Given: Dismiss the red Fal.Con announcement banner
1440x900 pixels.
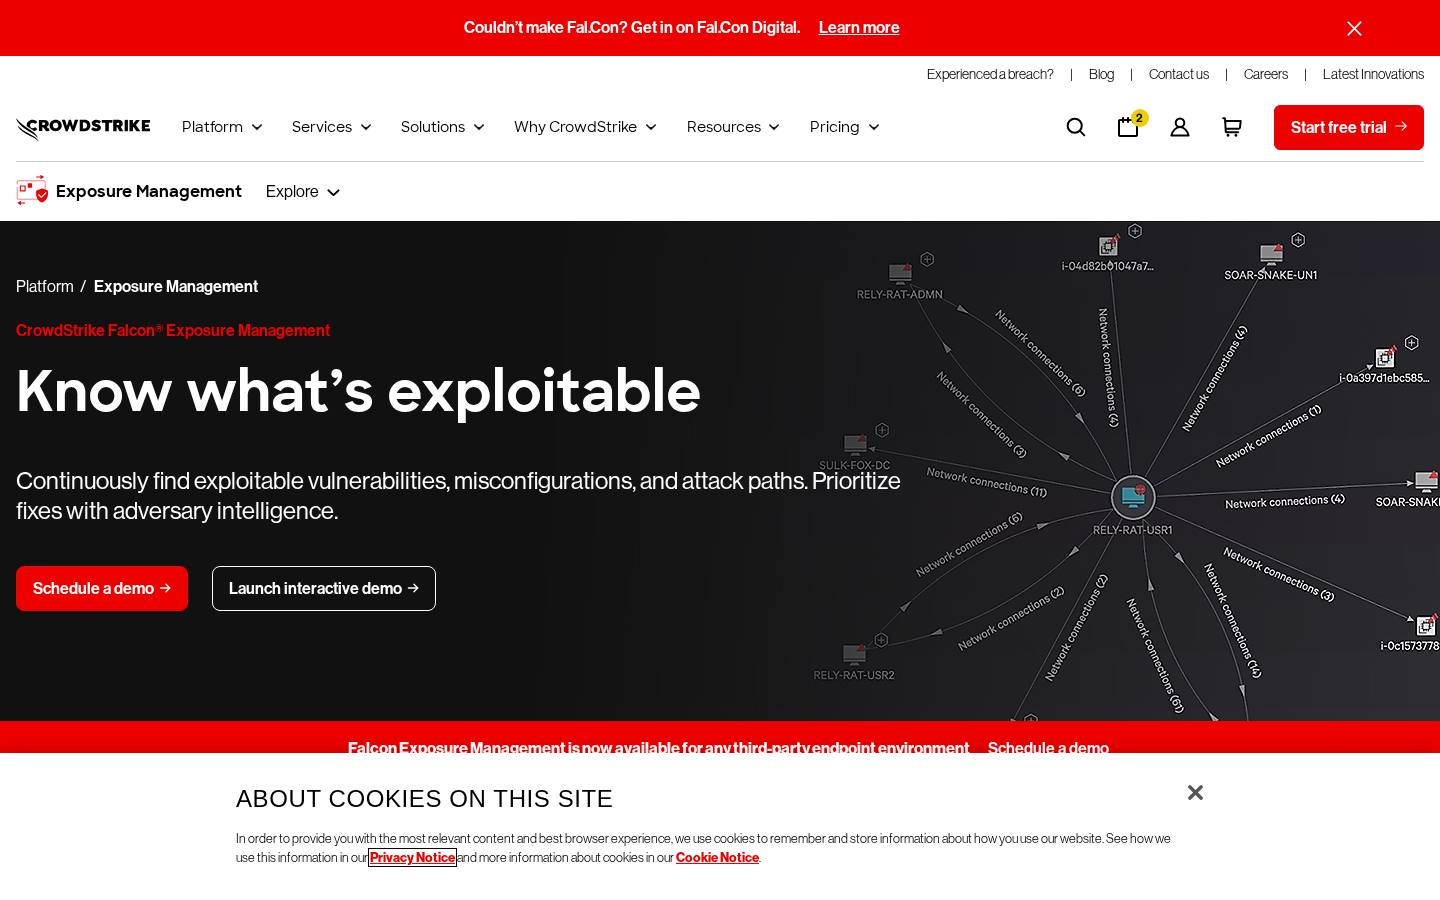Looking at the screenshot, I should pos(1354,28).
